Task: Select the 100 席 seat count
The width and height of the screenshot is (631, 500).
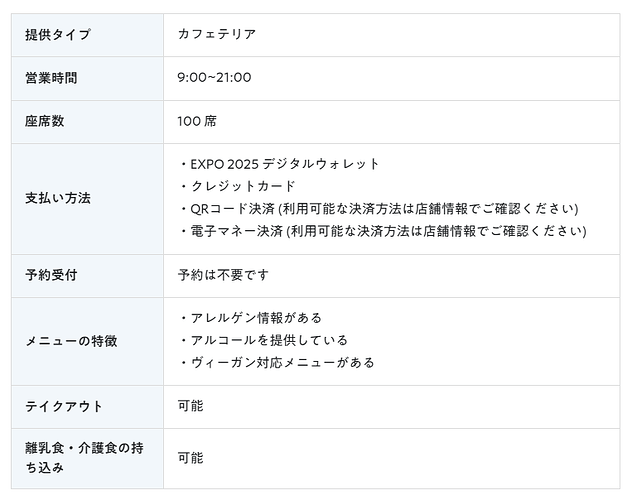Action: click(x=197, y=122)
